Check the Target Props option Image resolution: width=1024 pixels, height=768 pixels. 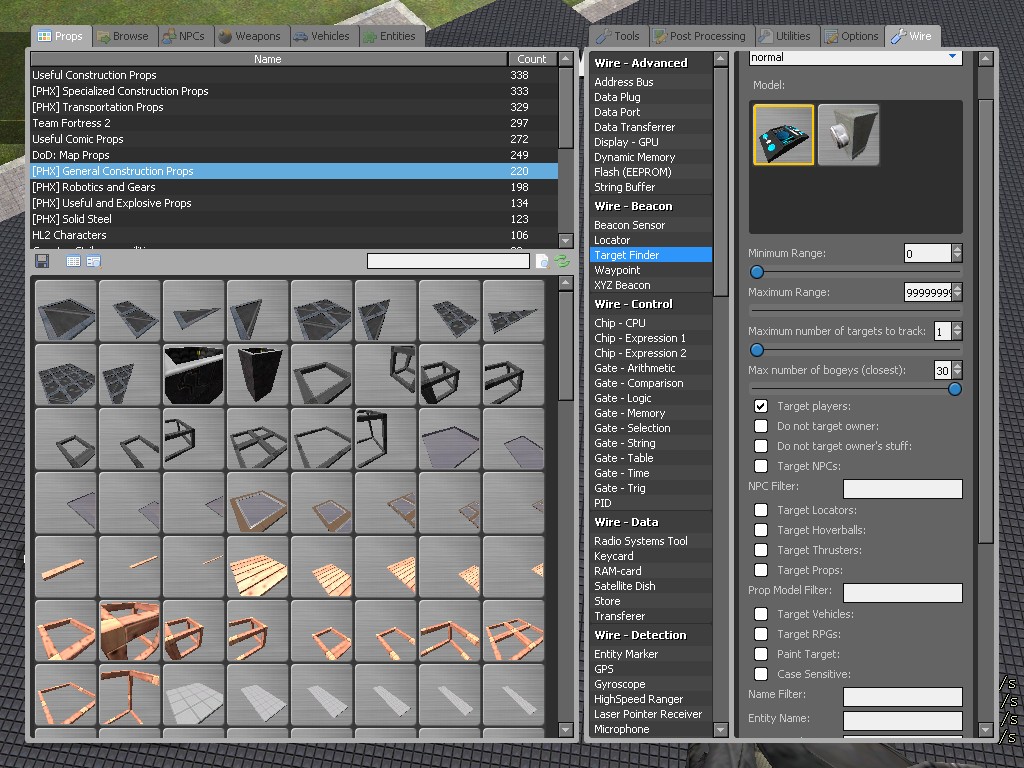tap(761, 570)
